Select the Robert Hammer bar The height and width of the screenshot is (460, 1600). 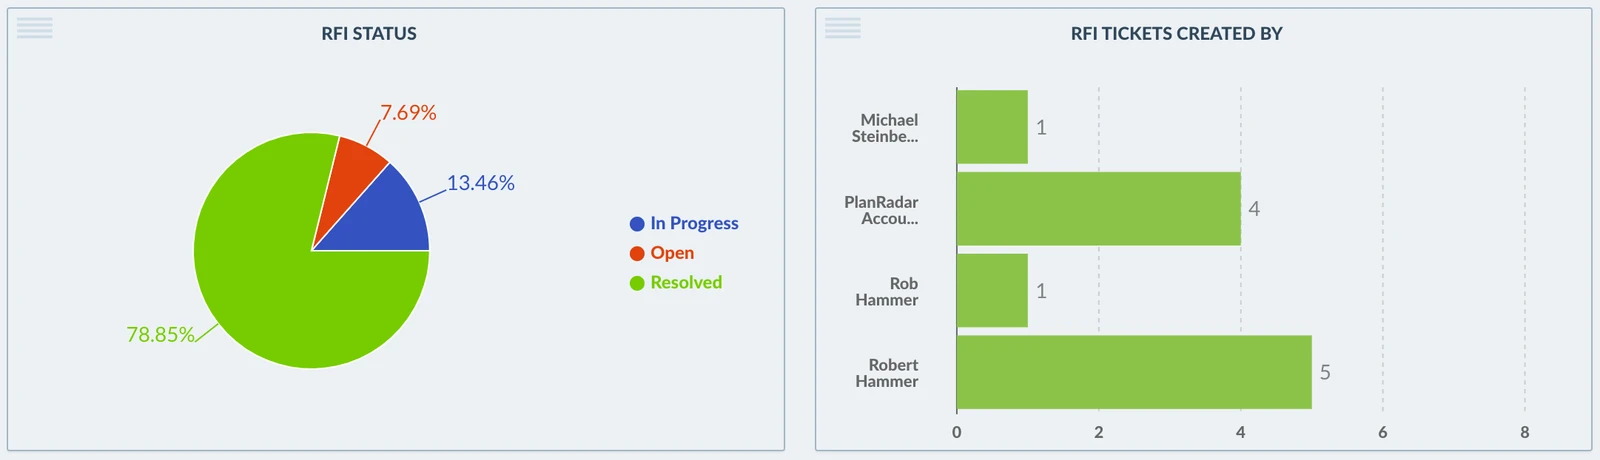click(x=1134, y=372)
